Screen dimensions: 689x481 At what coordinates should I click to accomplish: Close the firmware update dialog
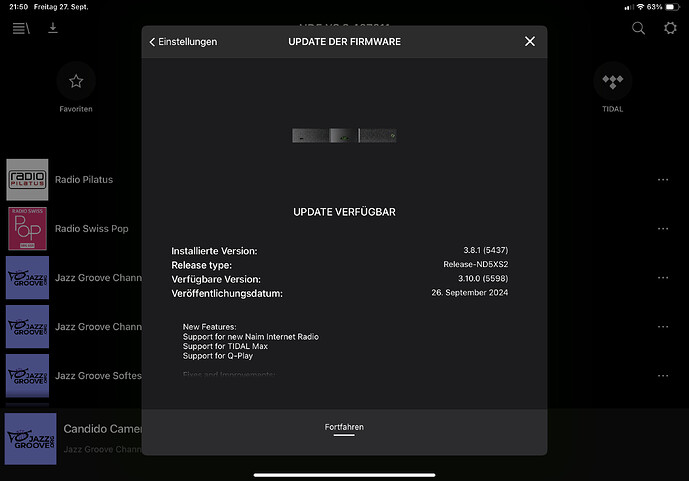pos(530,41)
